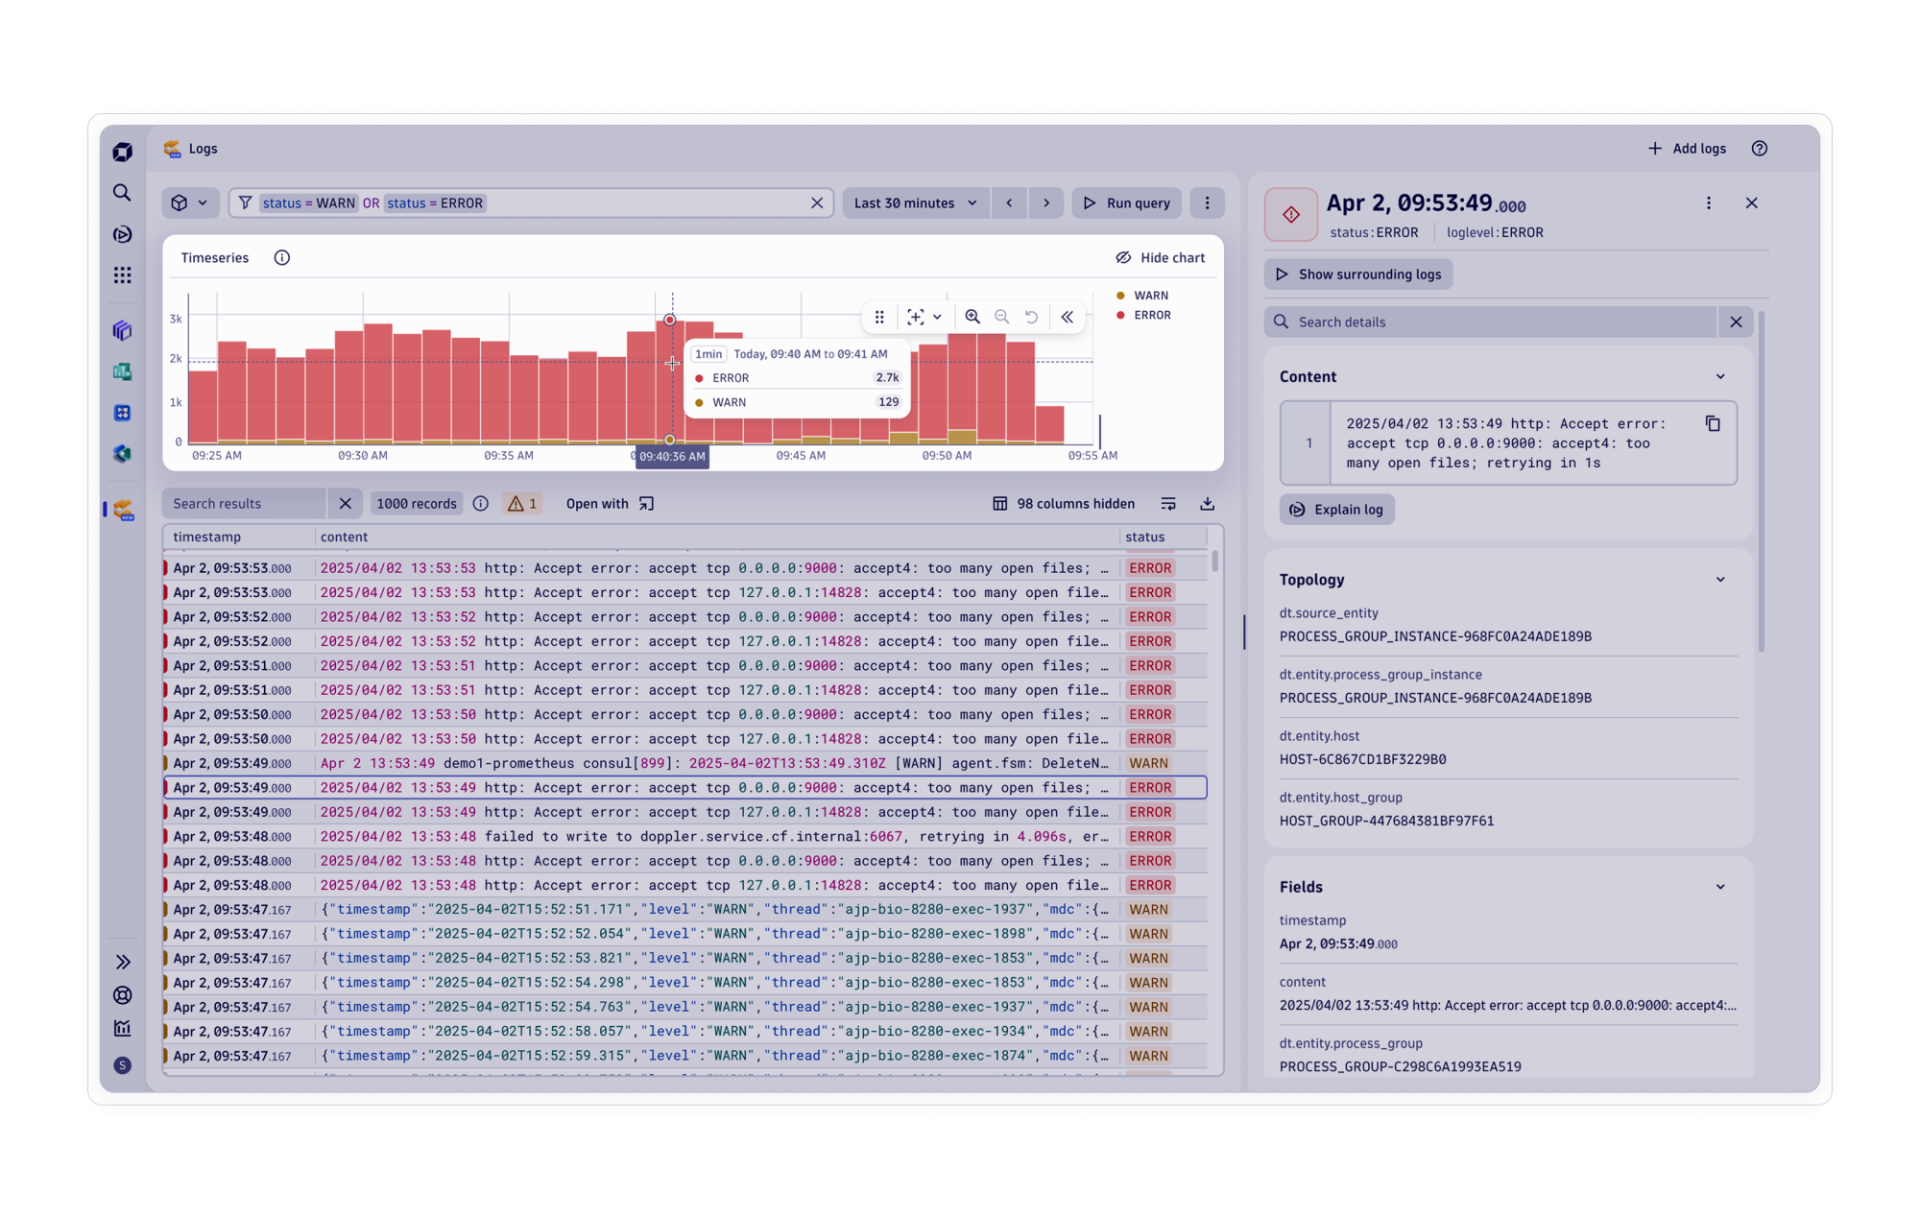The image size is (1920, 1218).
Task: Select the chart zoom-to-selection tool
Action: tap(914, 317)
